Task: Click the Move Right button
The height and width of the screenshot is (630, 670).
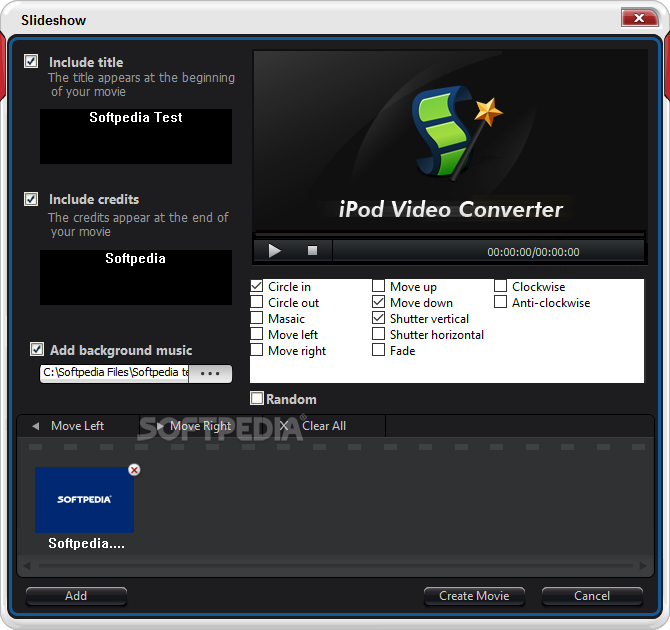Action: click(200, 426)
